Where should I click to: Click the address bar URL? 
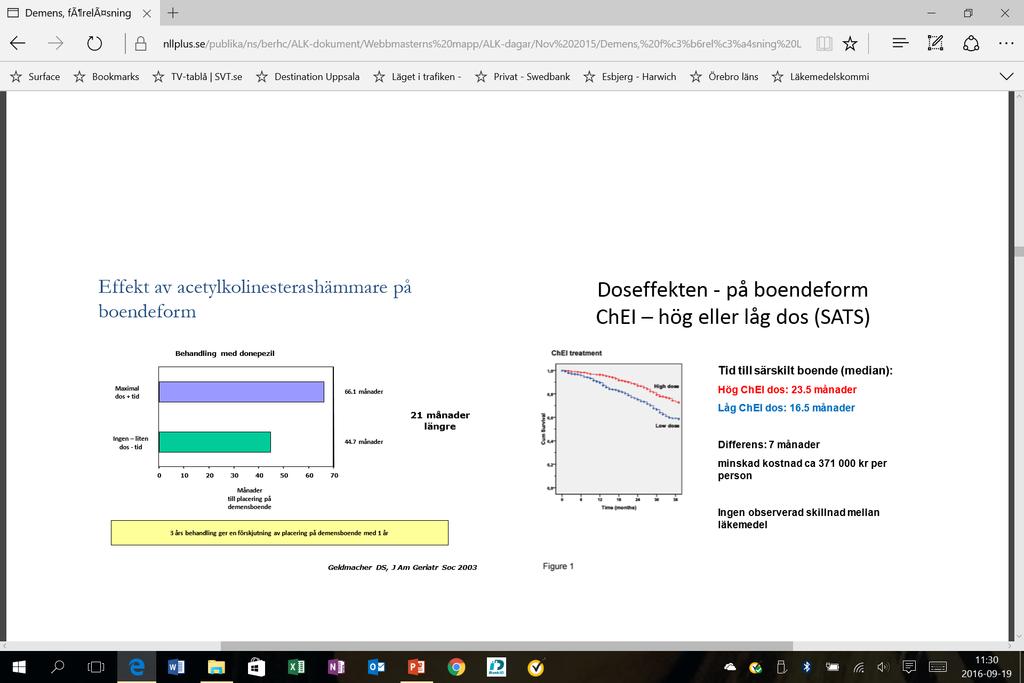pyautogui.click(x=482, y=44)
